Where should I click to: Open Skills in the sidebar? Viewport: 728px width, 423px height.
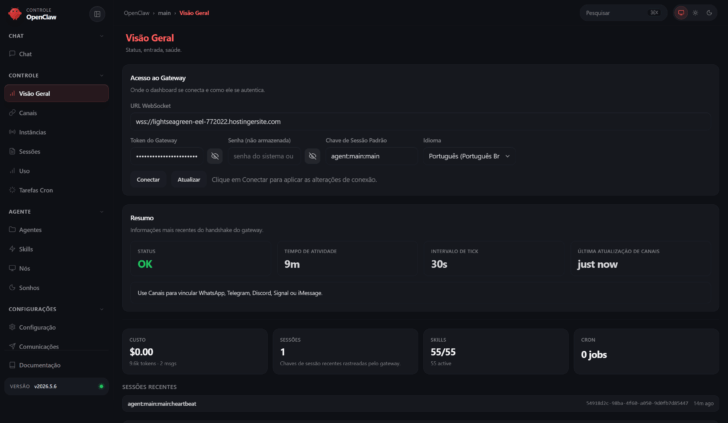click(x=56, y=249)
